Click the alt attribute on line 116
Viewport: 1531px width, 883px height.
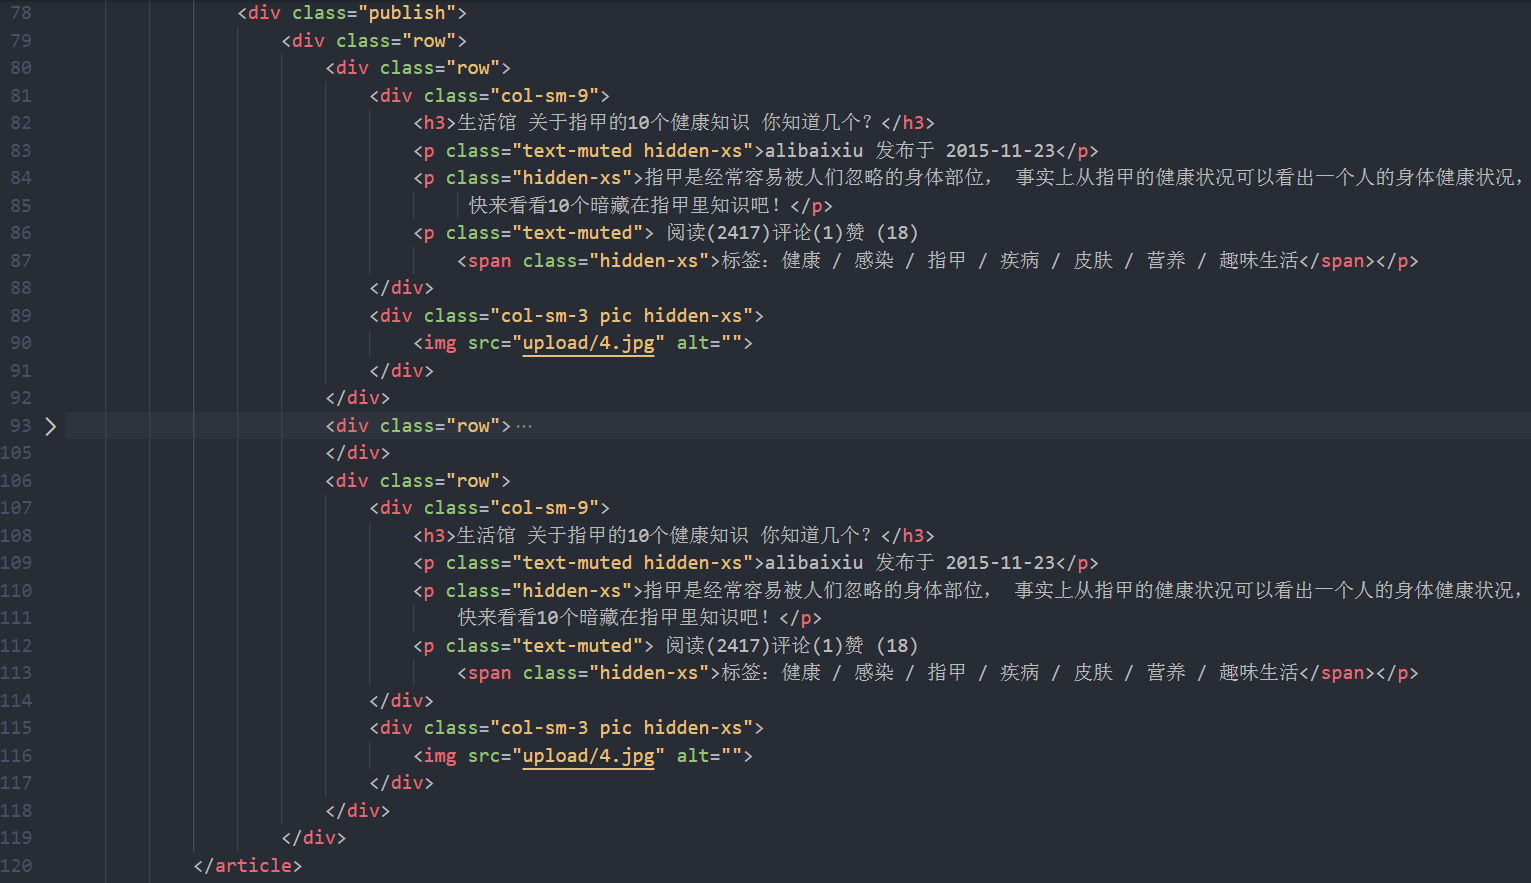709,756
